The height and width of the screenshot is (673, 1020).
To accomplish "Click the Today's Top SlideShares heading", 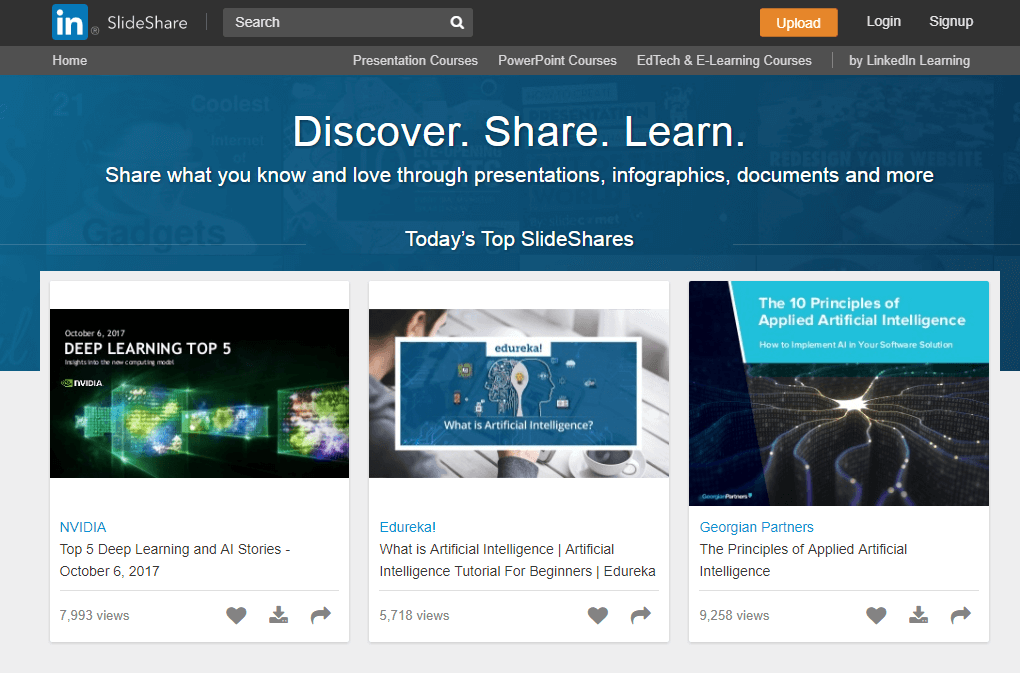I will 519,239.
